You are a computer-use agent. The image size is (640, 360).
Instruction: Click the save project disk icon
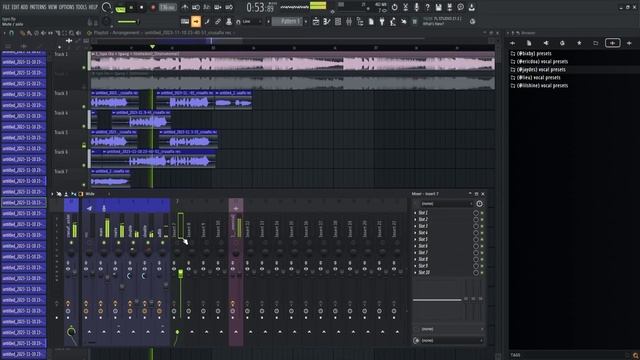[x=438, y=7]
